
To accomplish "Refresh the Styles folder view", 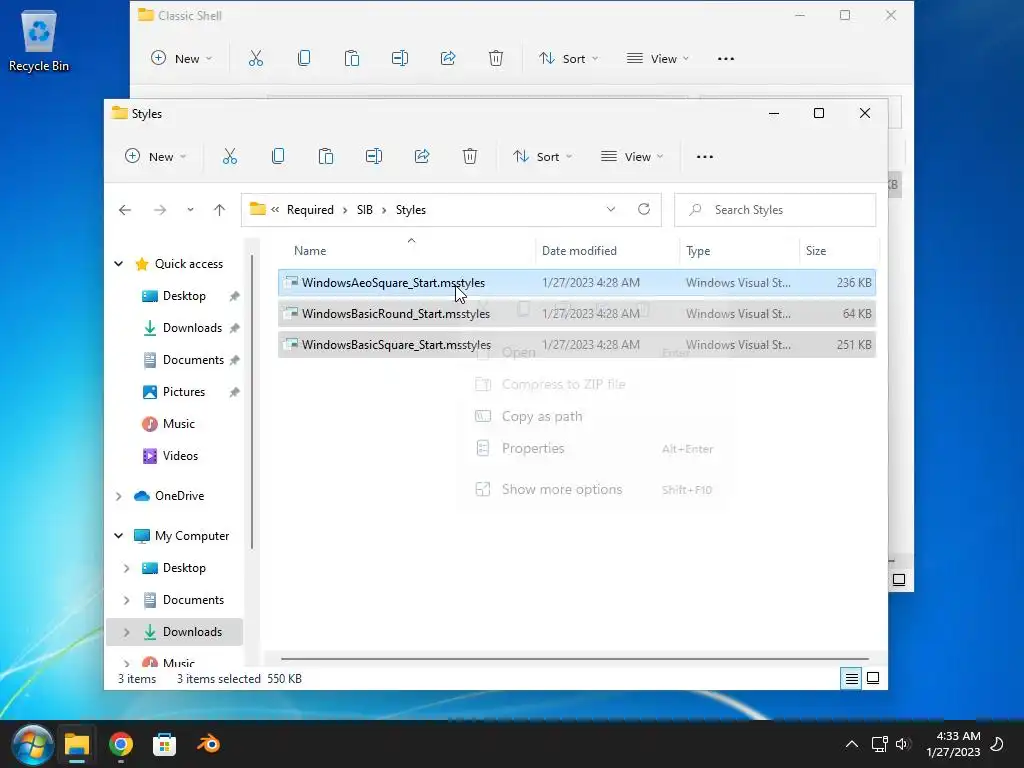I will [x=644, y=209].
